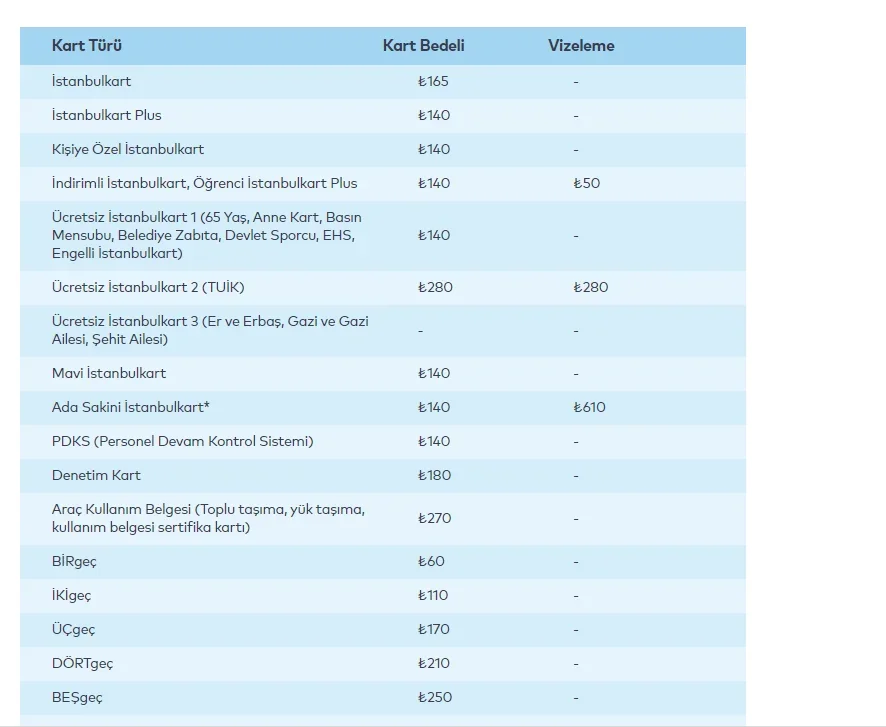Click the ₺270 Araç Kullanım Belgesi fee
Image resolution: width=886 pixels, height=727 pixels.
pyautogui.click(x=434, y=518)
